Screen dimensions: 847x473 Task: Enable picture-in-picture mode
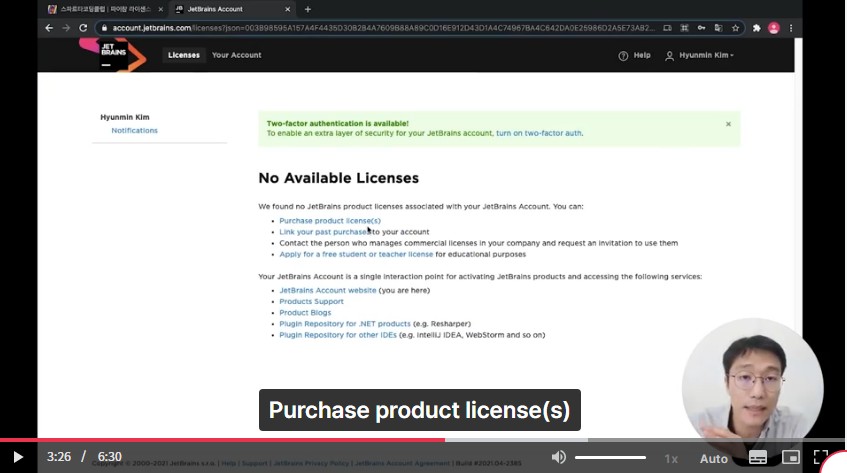791,457
